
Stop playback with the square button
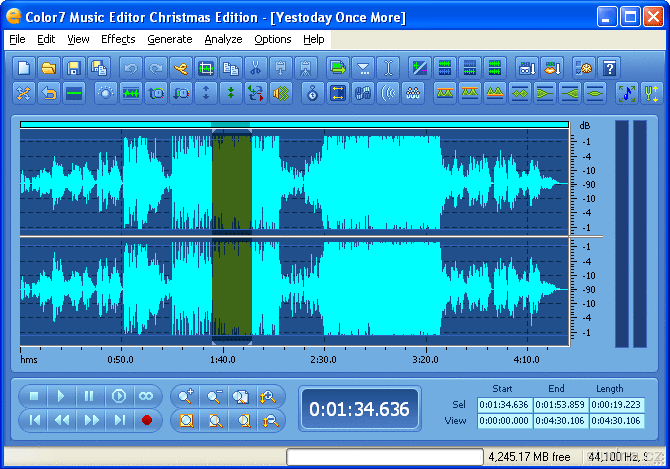point(34,396)
